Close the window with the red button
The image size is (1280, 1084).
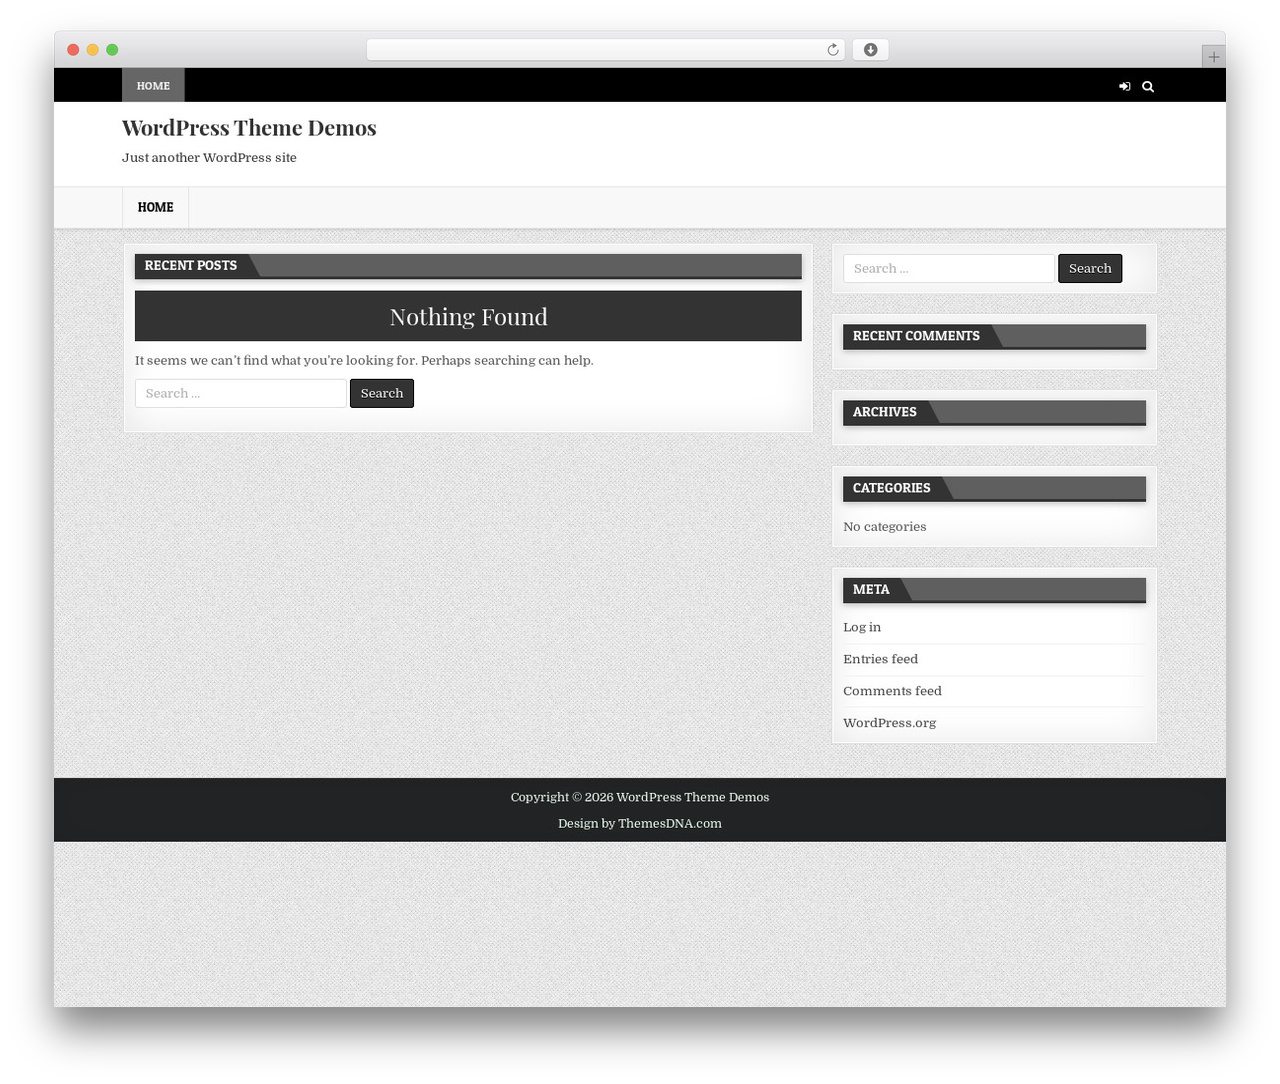coord(73,50)
